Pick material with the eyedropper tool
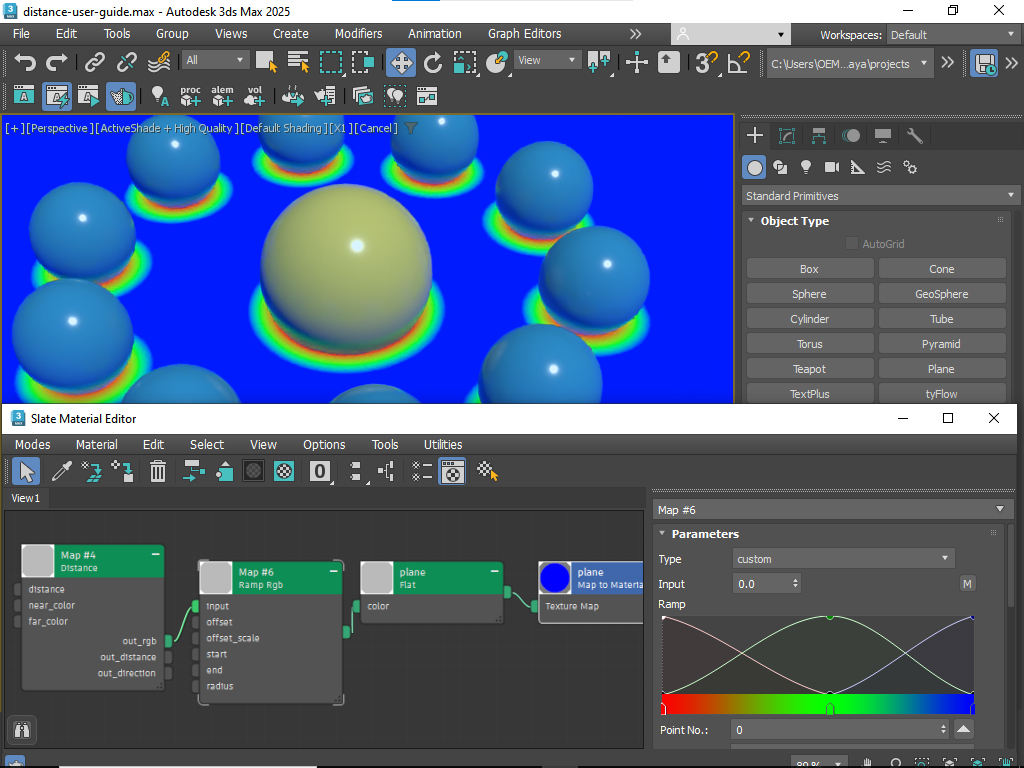 pos(61,471)
